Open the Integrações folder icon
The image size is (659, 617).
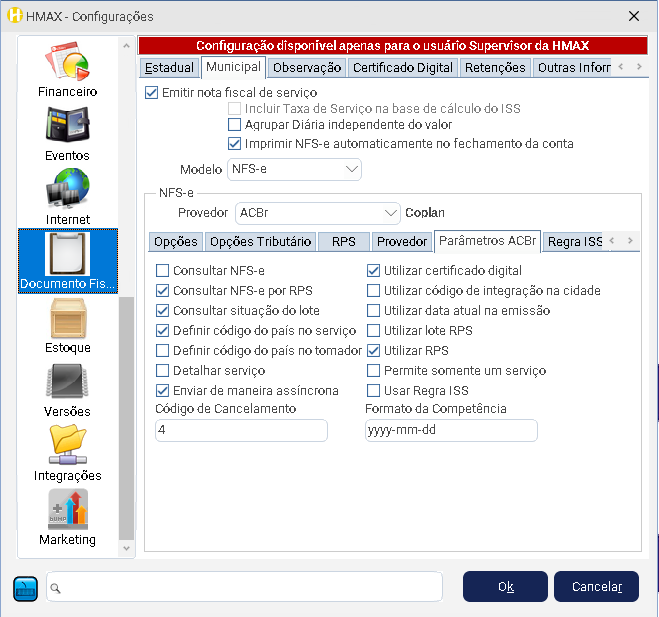point(68,451)
